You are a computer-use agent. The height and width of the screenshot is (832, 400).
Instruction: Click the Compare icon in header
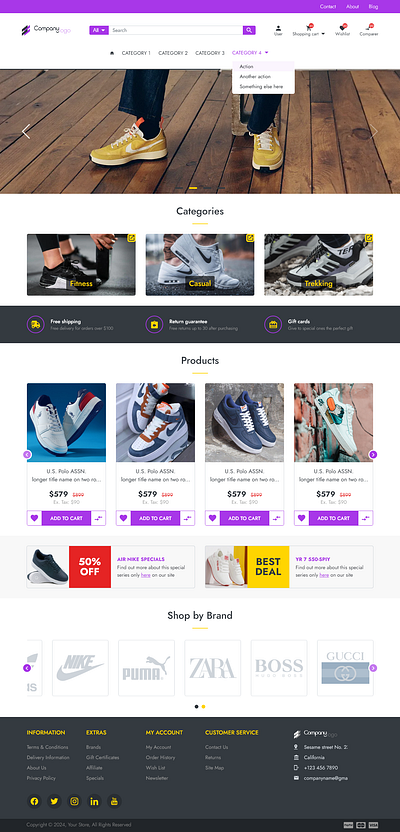click(x=369, y=30)
